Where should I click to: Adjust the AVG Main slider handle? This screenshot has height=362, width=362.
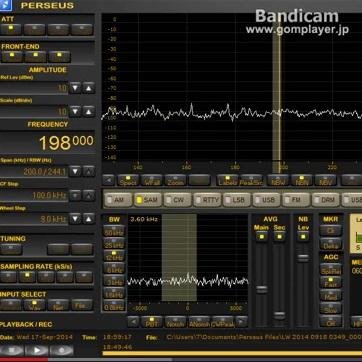[x=262, y=289]
